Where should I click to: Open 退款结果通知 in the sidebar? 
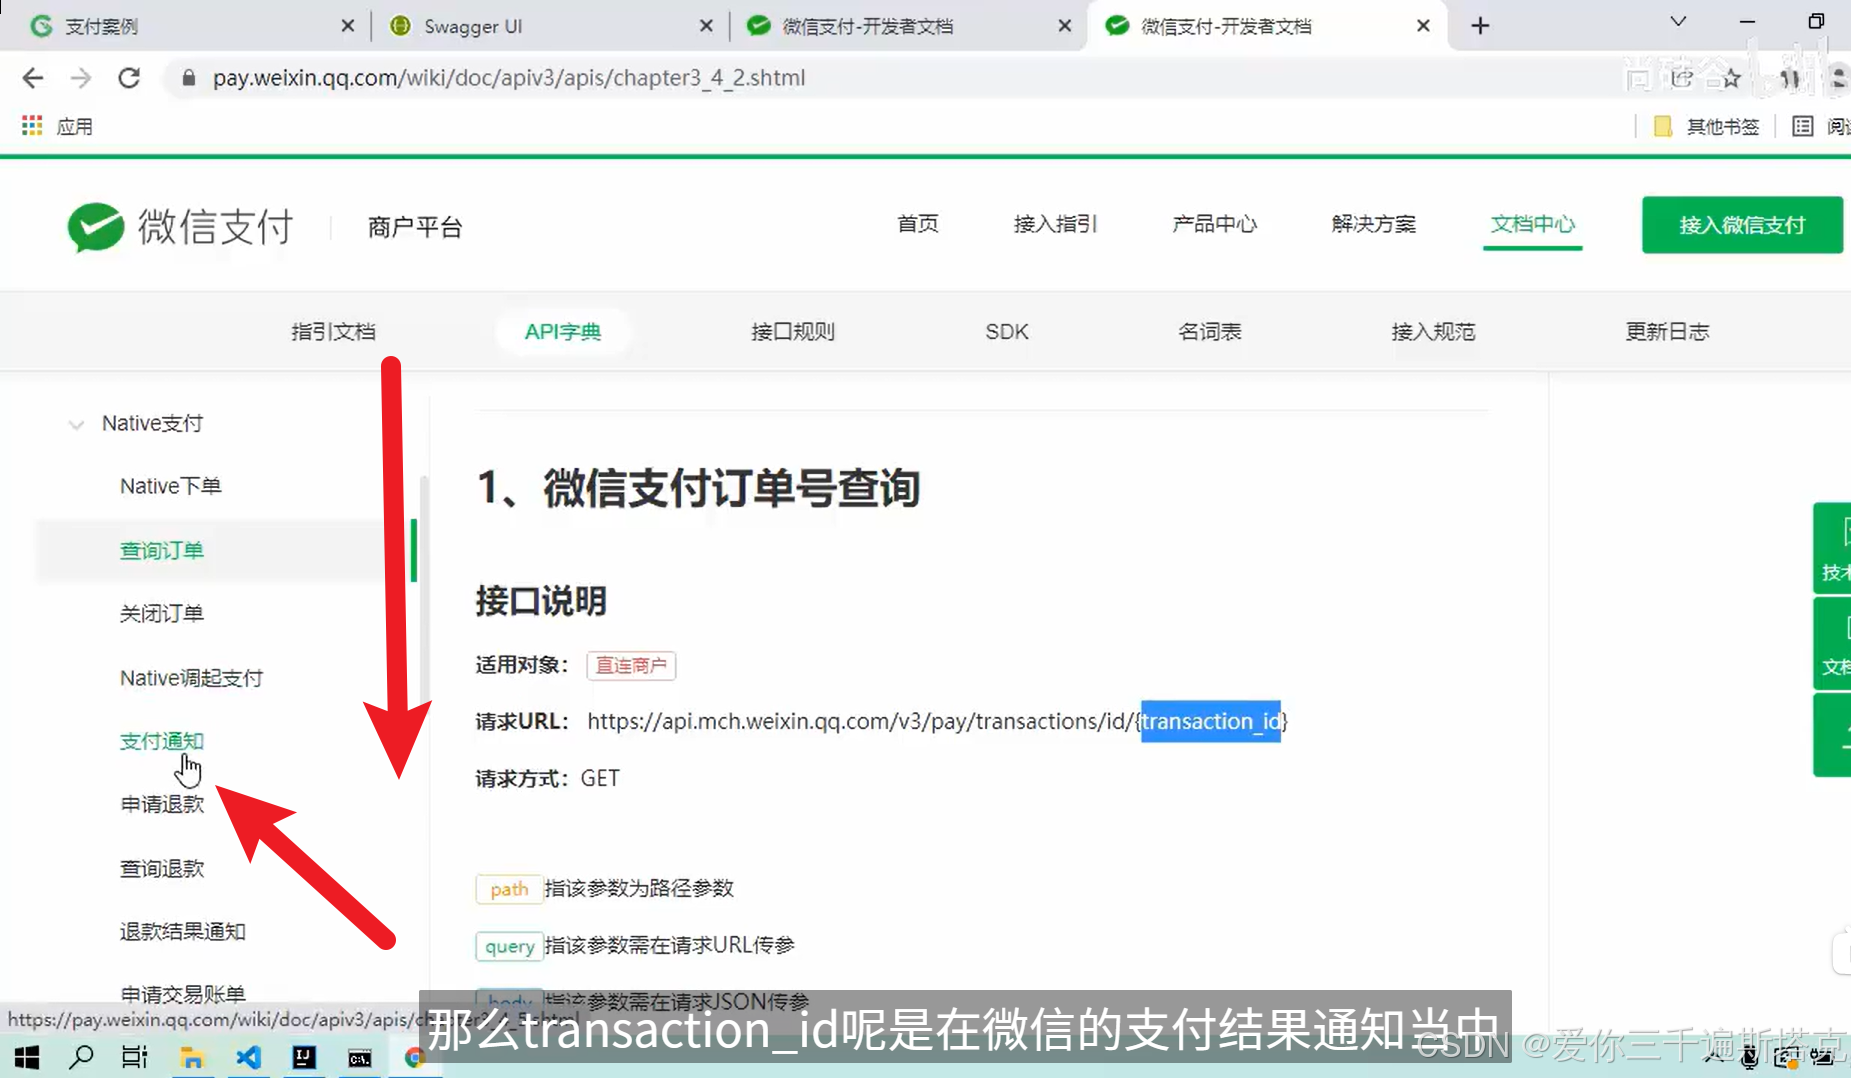click(183, 932)
